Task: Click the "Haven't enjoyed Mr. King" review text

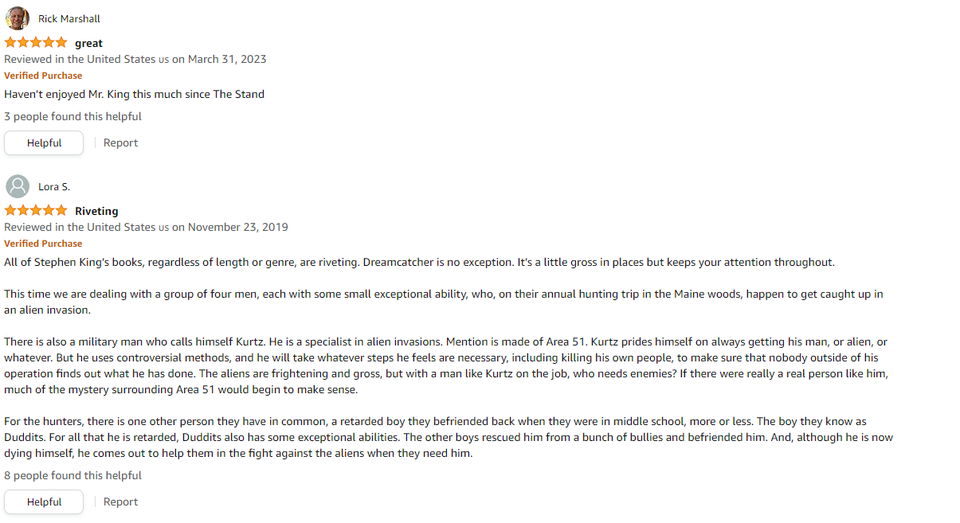Action: click(134, 94)
